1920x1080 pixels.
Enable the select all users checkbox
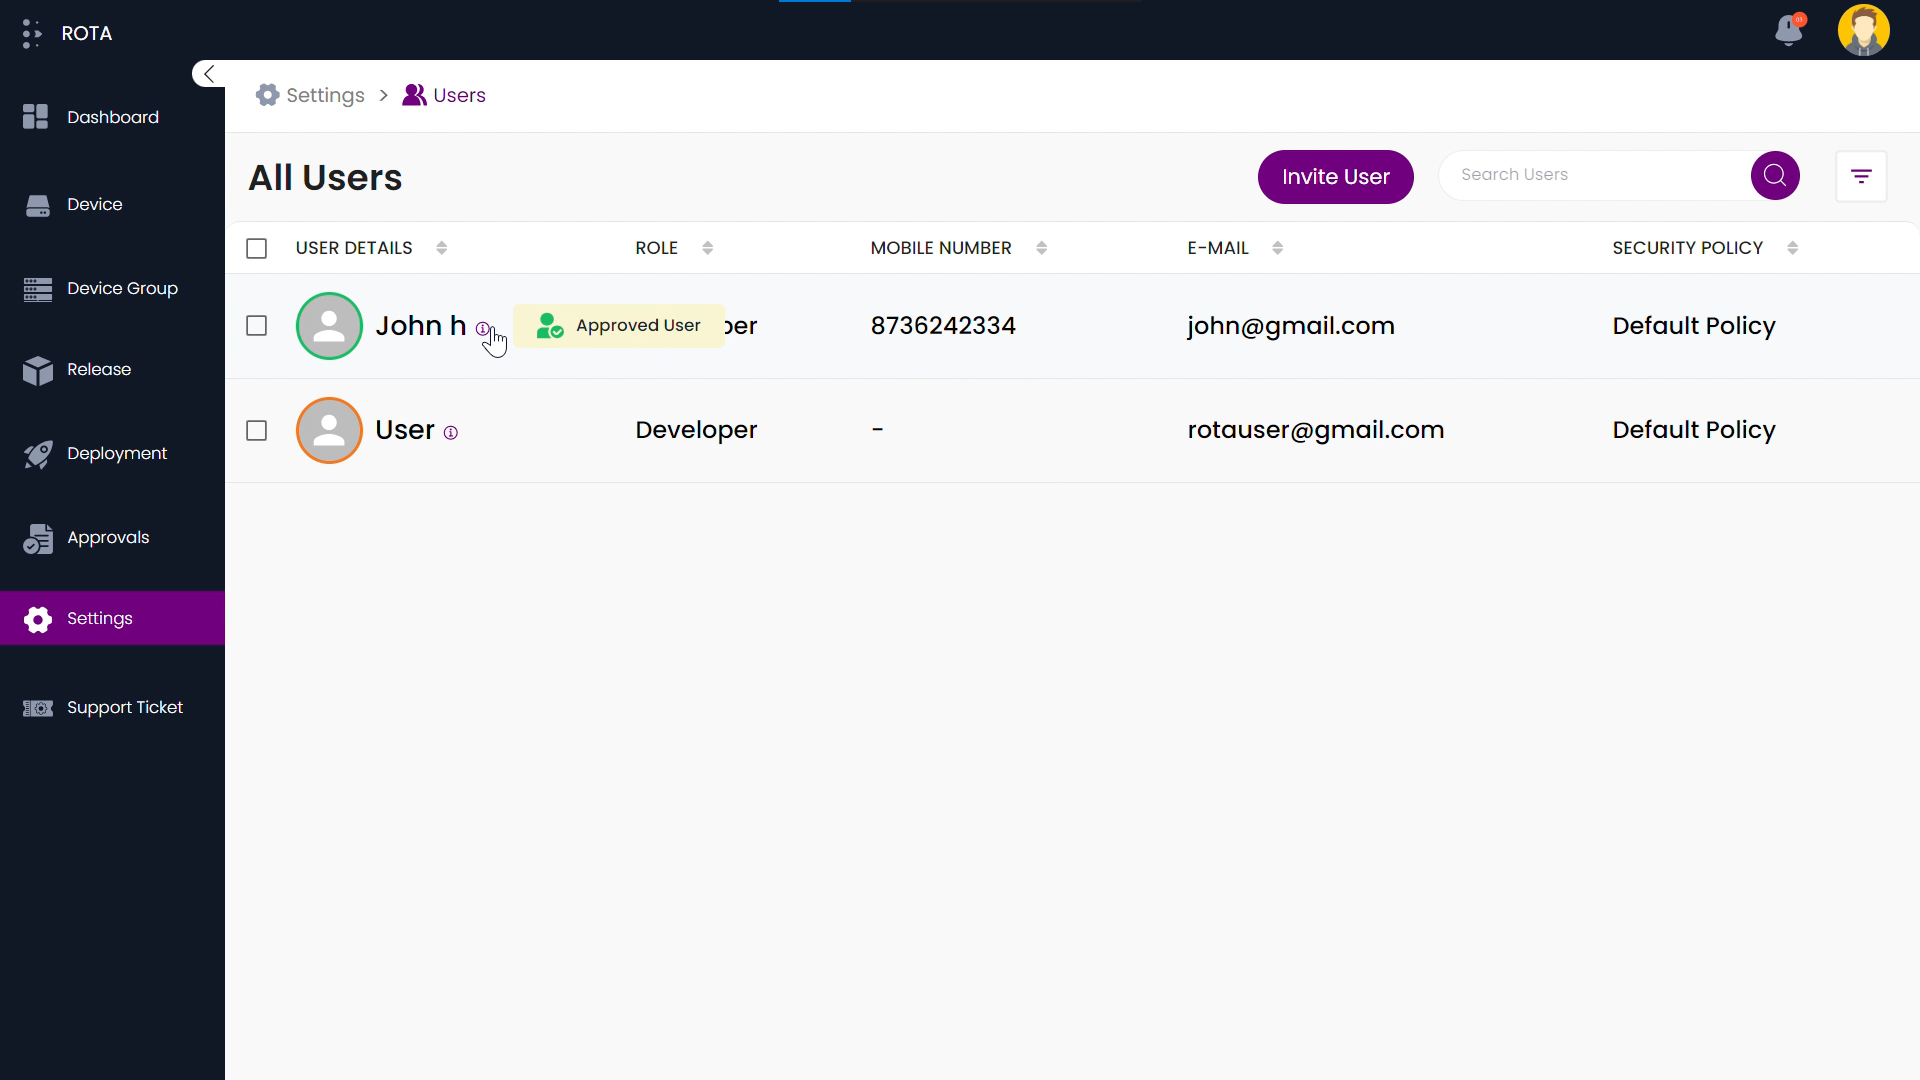256,248
